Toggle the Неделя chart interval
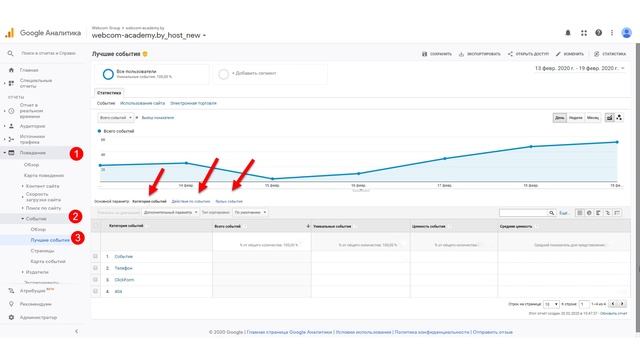 (x=576, y=118)
